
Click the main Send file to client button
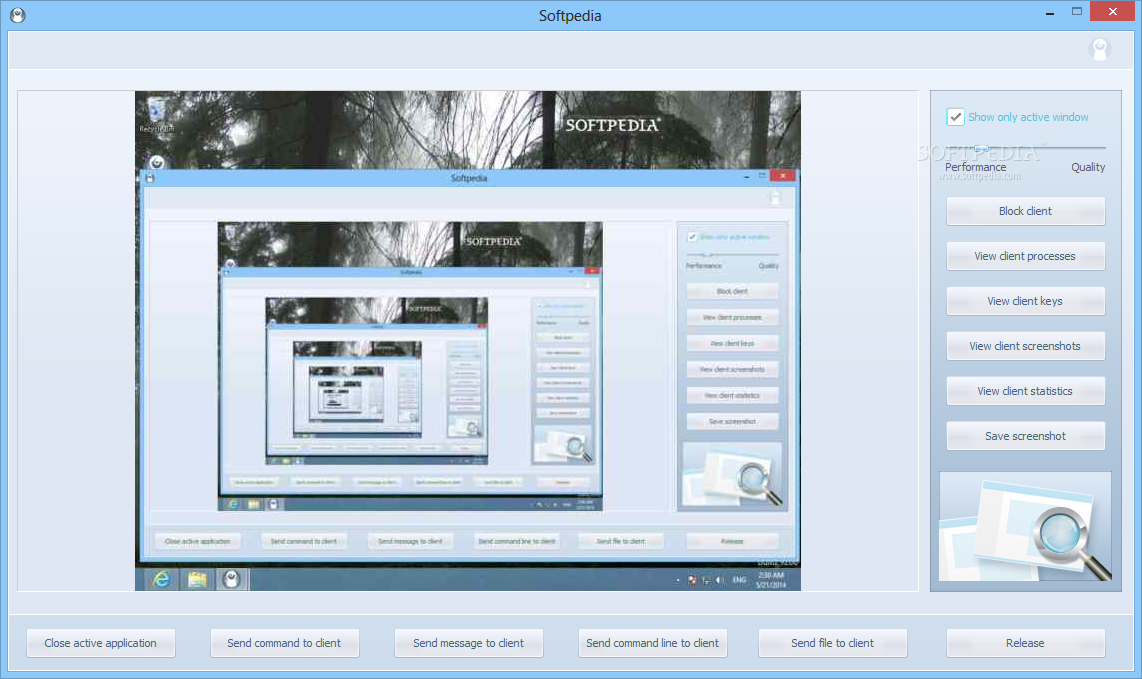click(x=832, y=643)
